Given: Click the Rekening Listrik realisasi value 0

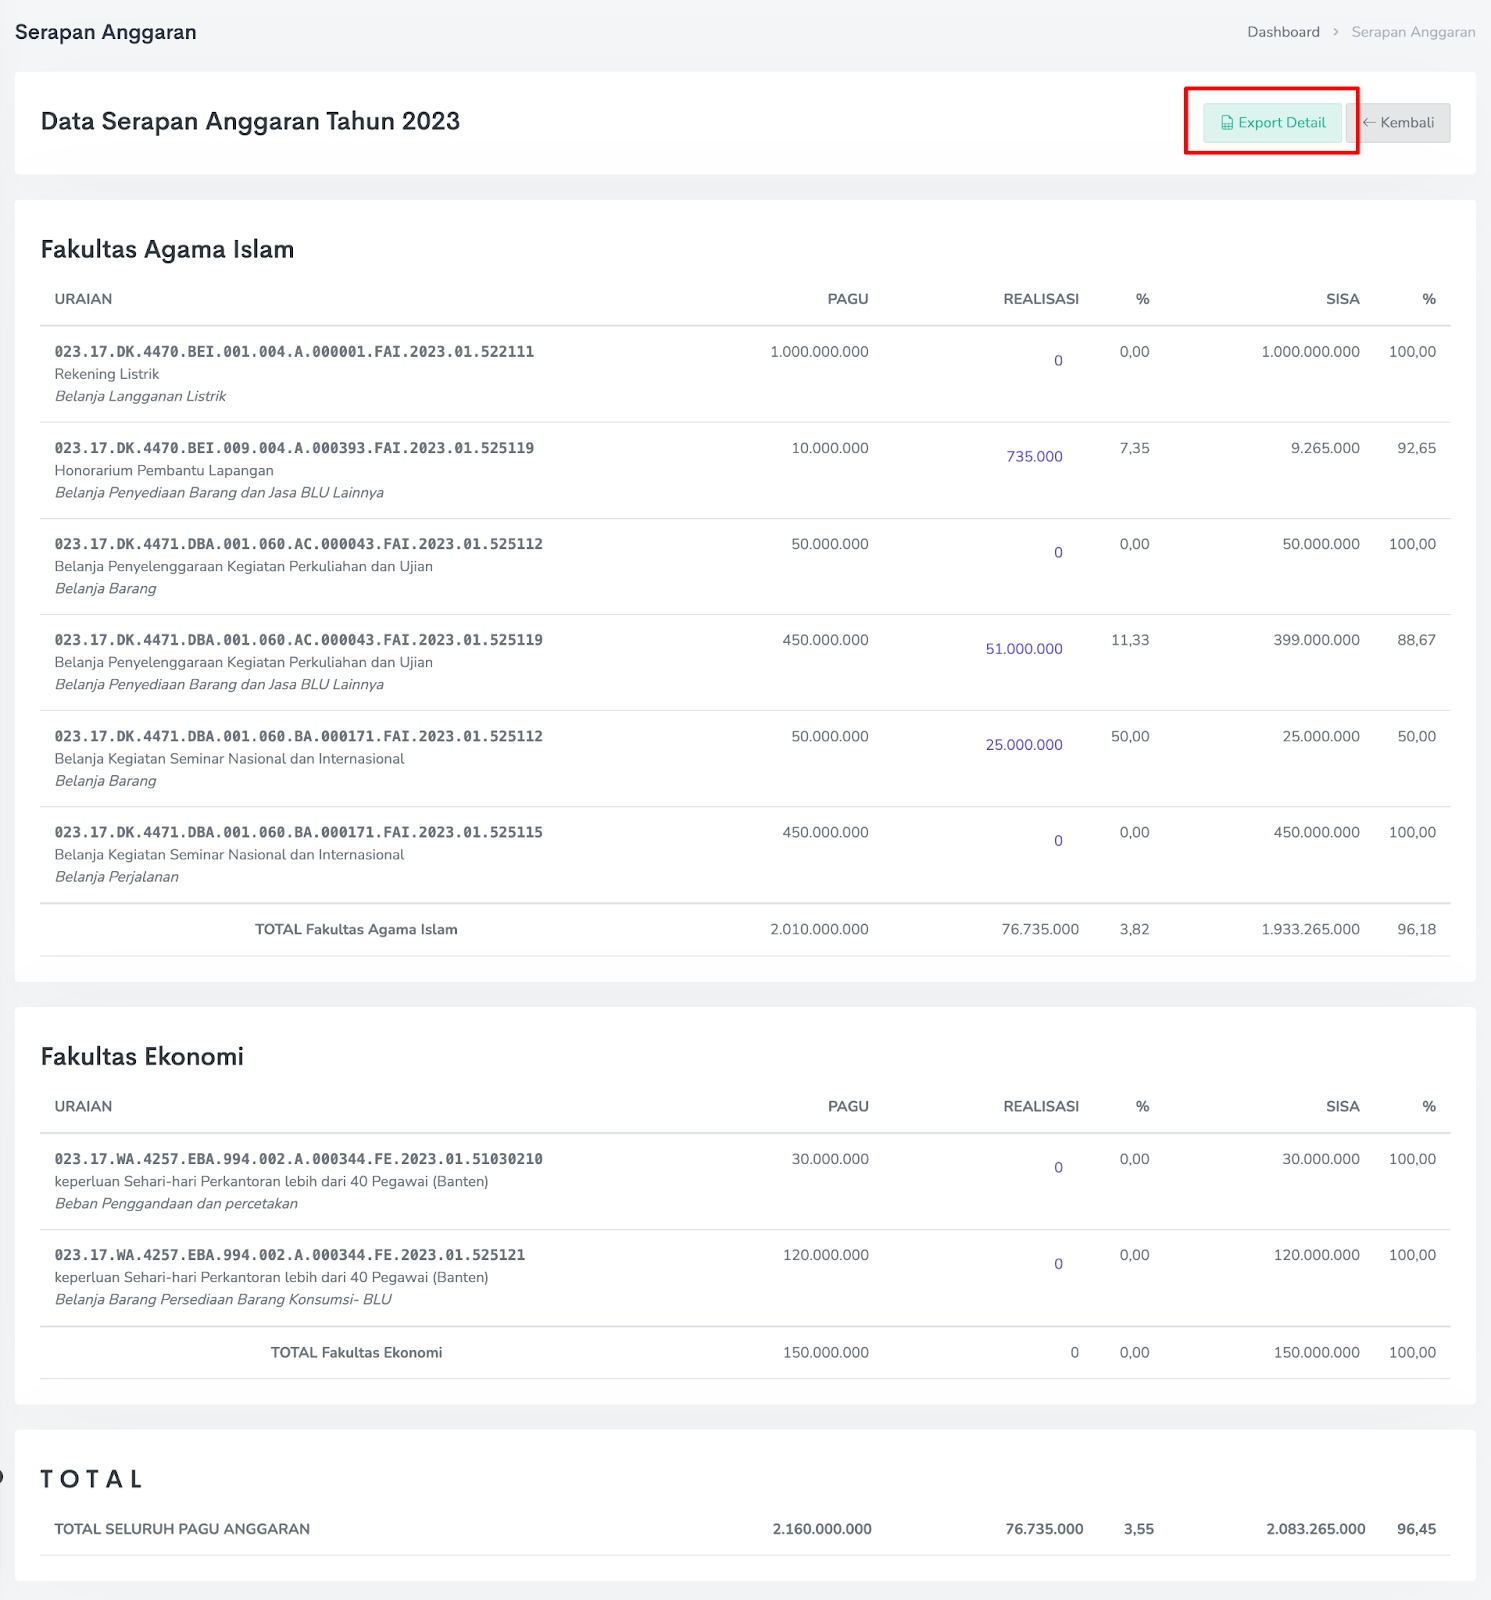Looking at the screenshot, I should (1058, 361).
